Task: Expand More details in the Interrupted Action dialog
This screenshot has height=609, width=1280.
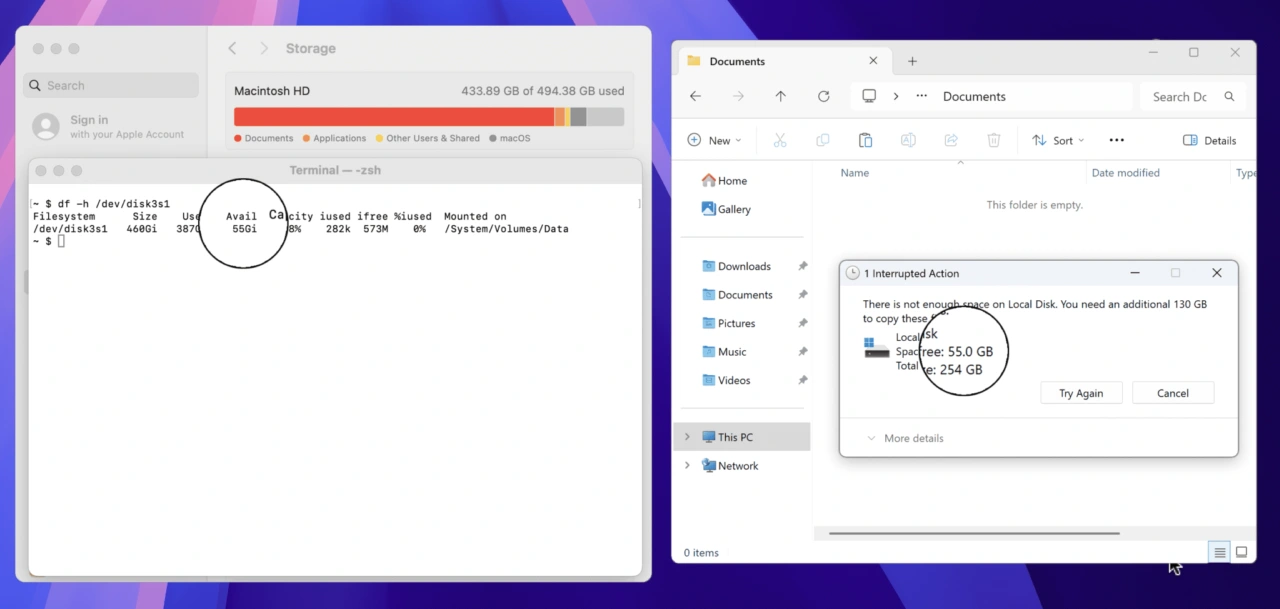Action: (904, 438)
